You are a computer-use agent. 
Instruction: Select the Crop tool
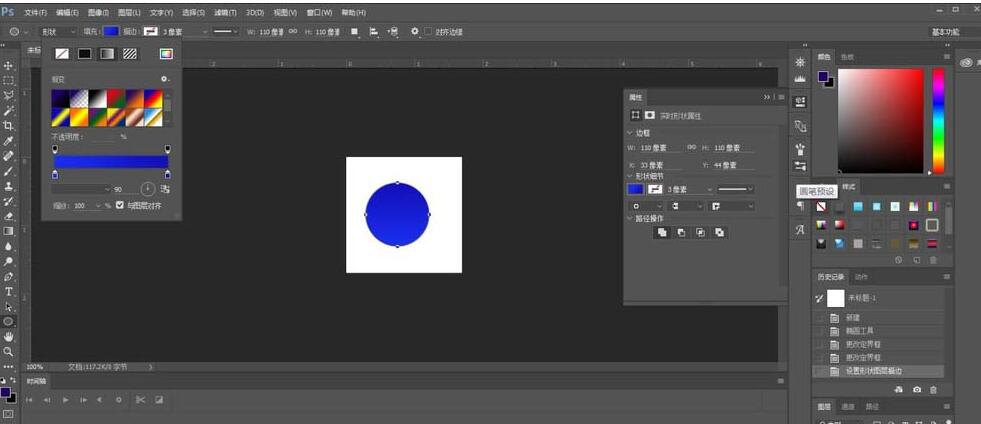pyautogui.click(x=8, y=126)
